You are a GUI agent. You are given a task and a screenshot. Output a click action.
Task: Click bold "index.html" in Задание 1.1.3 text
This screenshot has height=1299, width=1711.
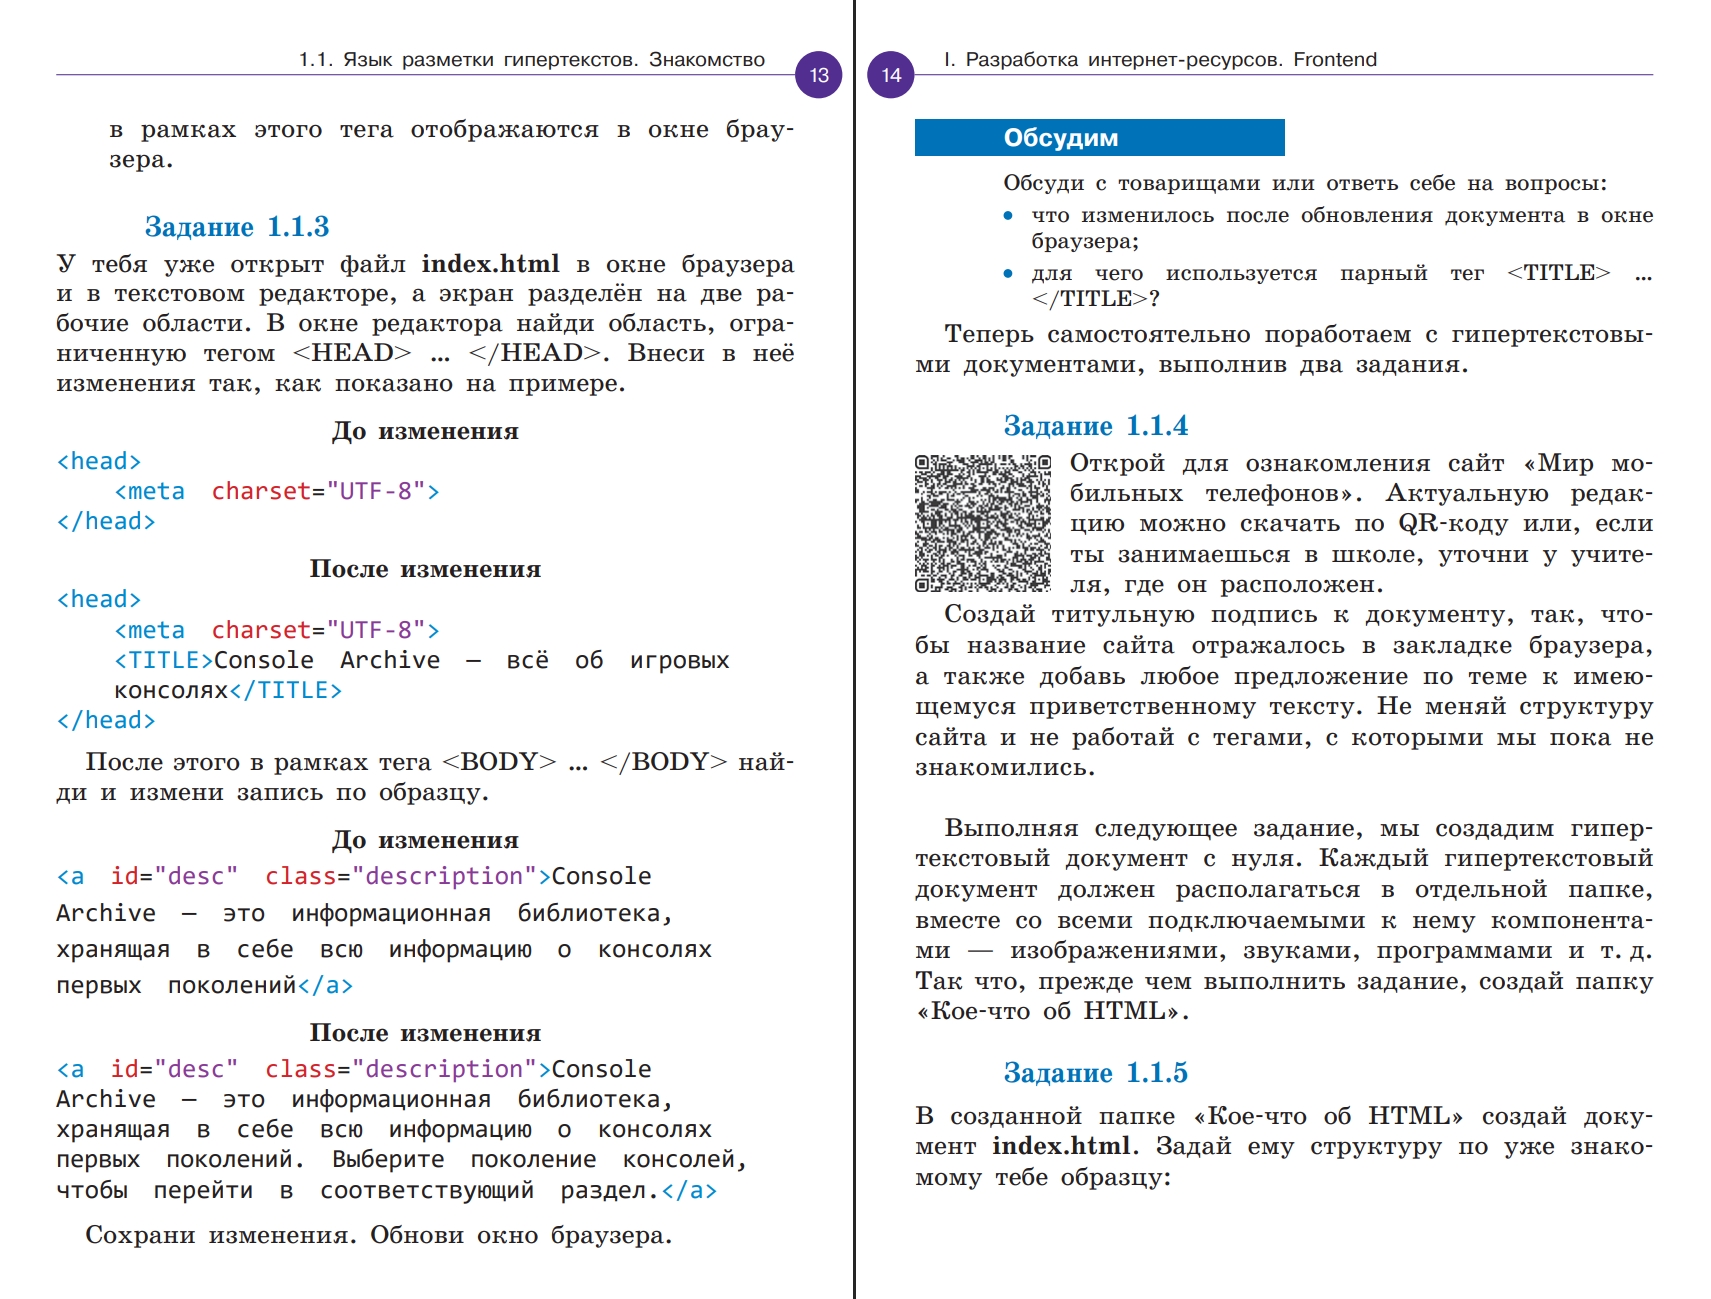(490, 264)
